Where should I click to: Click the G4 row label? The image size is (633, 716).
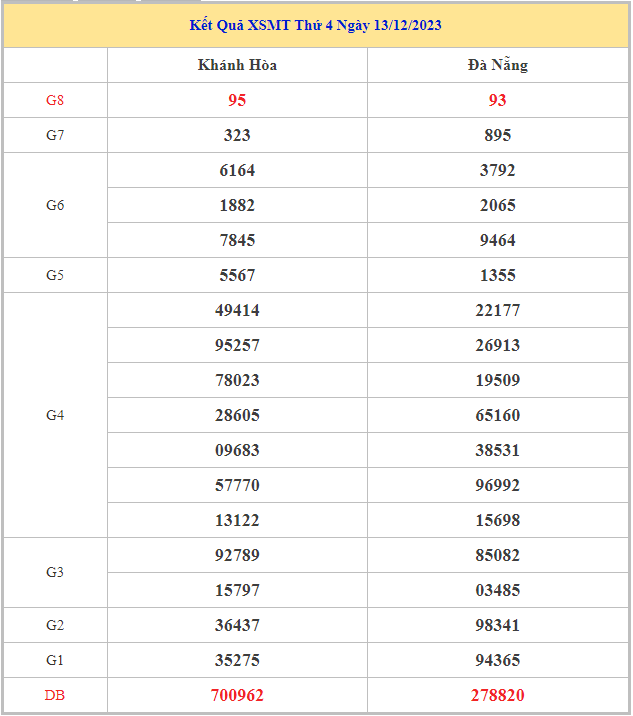pos(55,415)
